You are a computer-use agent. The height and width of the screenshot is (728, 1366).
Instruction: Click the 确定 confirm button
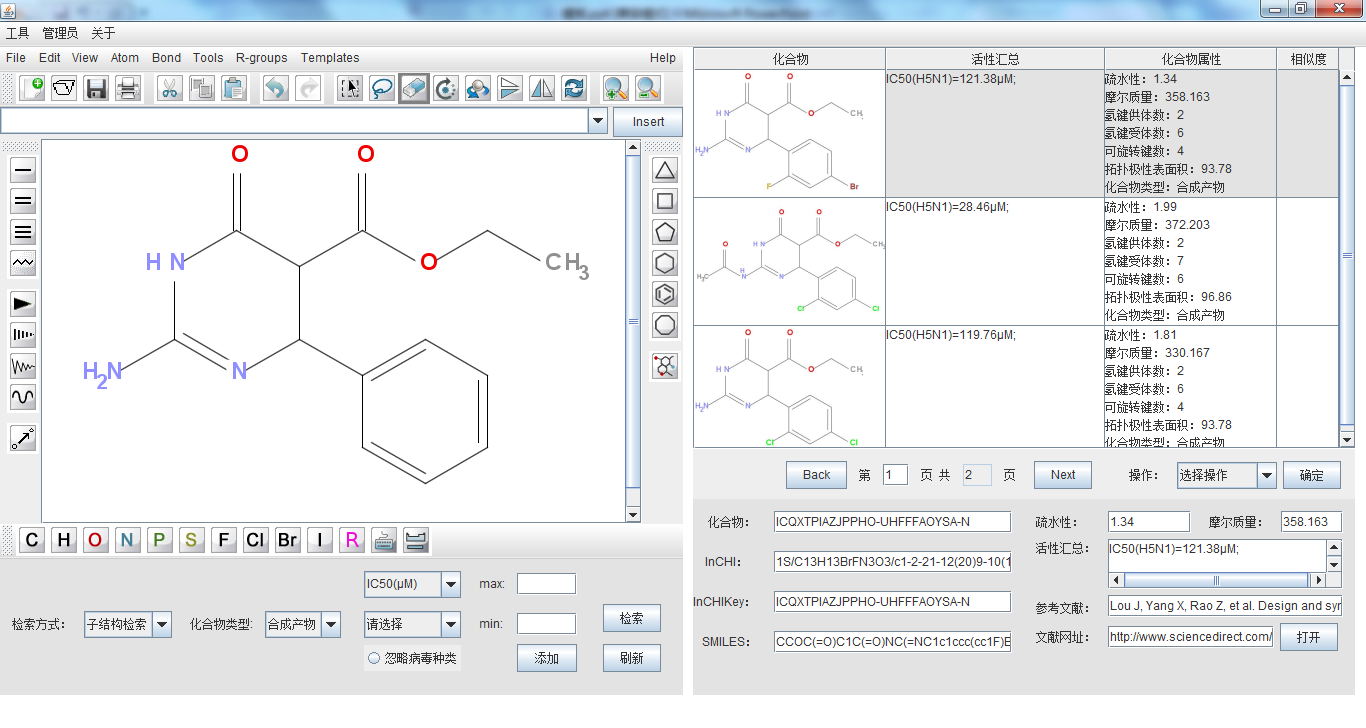tap(1312, 475)
